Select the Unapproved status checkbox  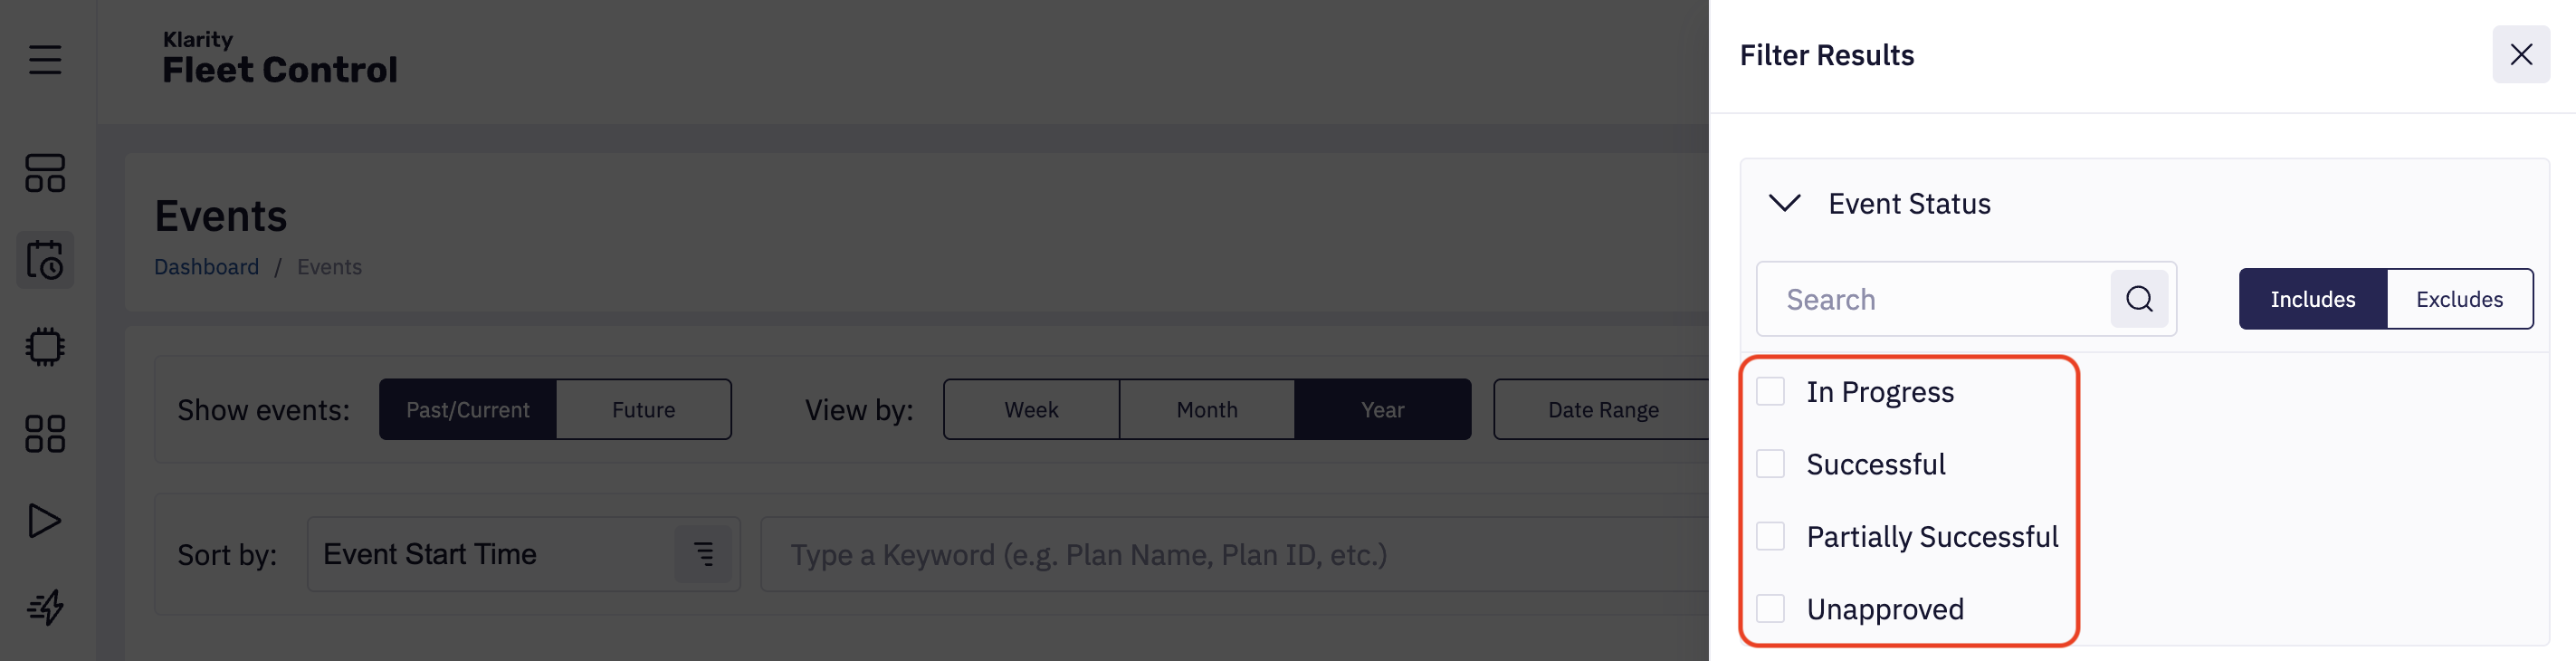pyautogui.click(x=1771, y=609)
